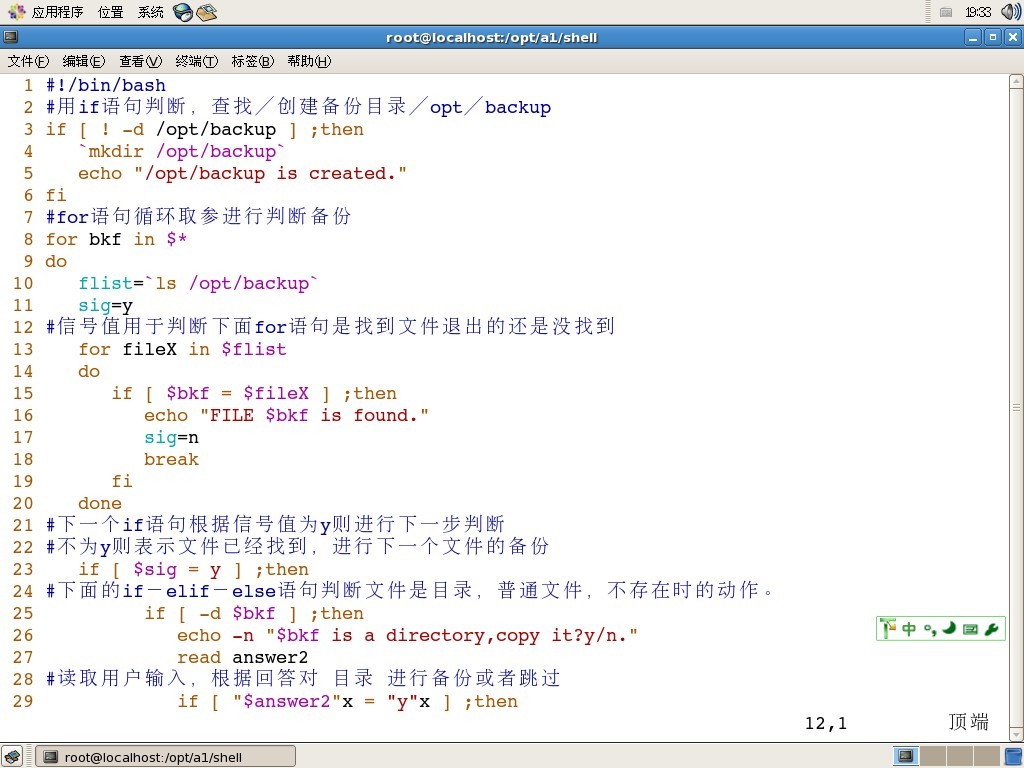Close the terminal window

pos(1012,37)
